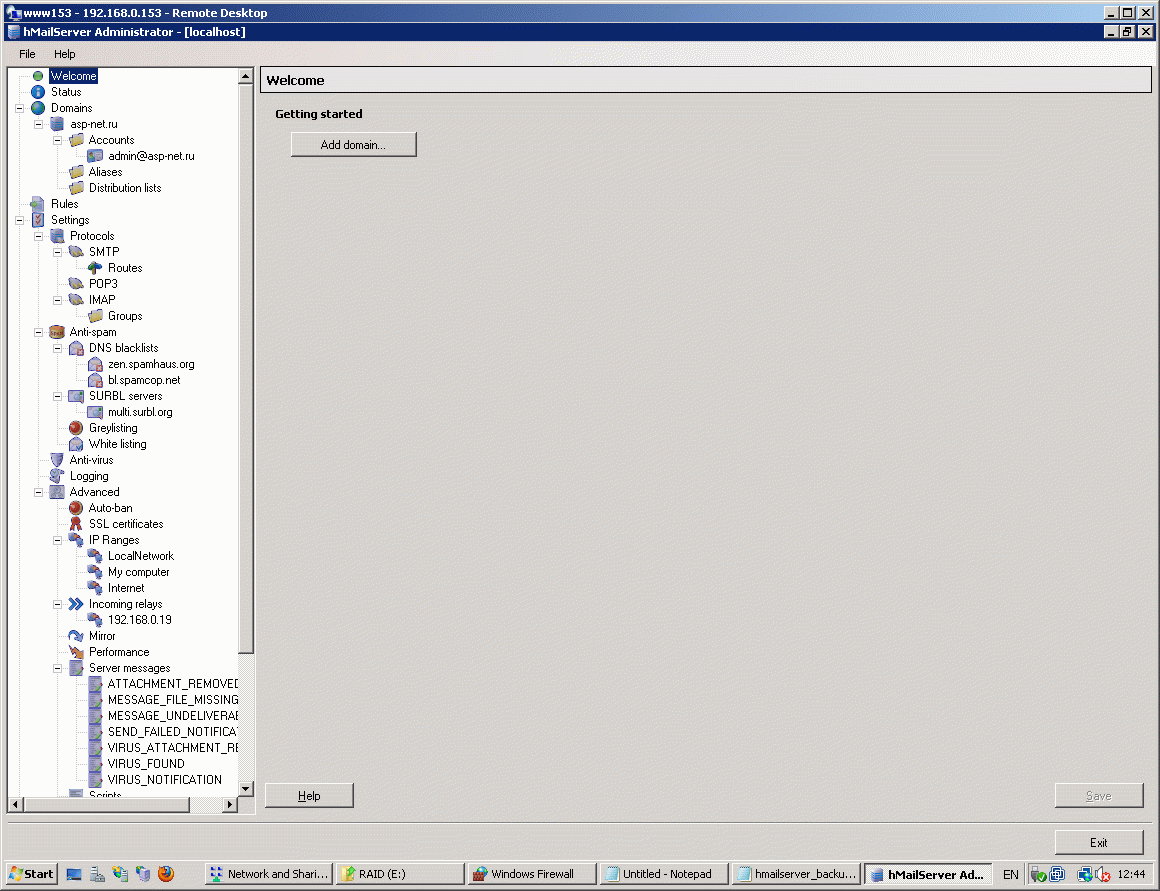Click the tree's scroll down arrow
Screen dimensions: 1160x891
click(246, 788)
